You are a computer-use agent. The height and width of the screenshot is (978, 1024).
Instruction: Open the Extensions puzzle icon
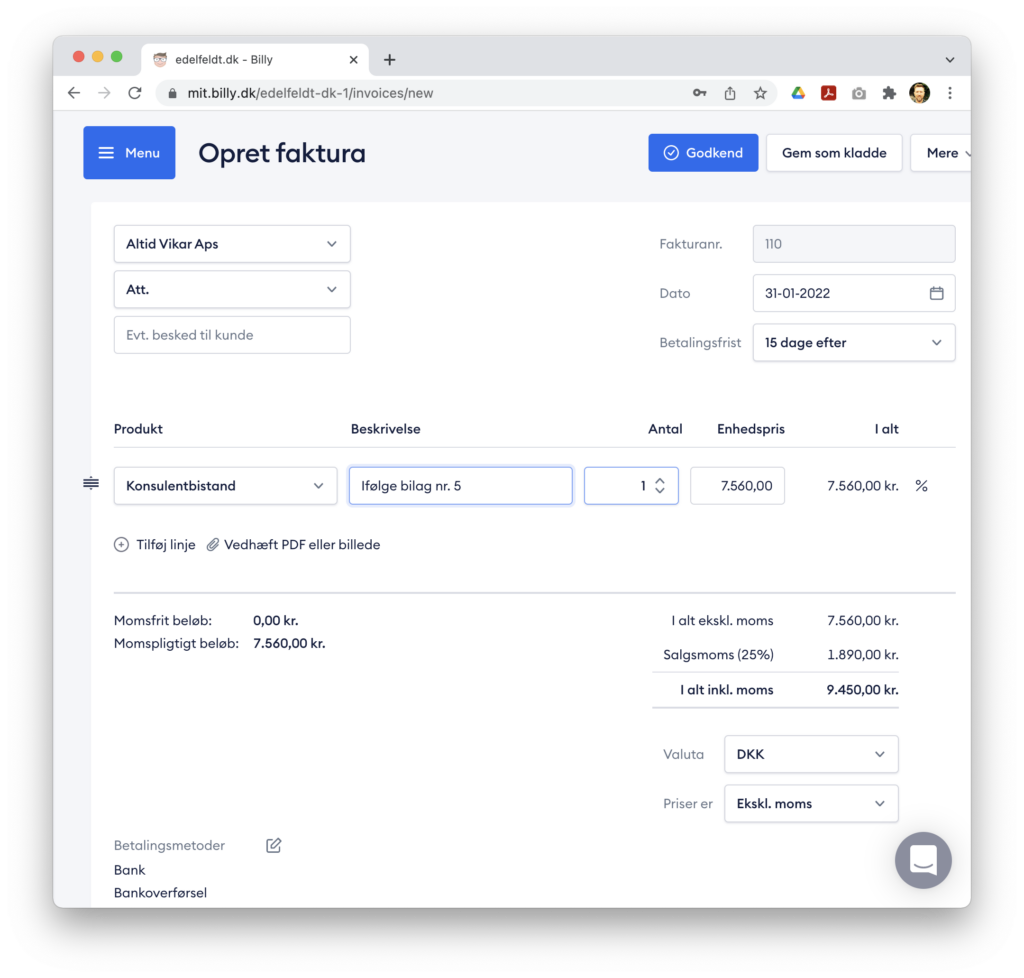coord(889,93)
